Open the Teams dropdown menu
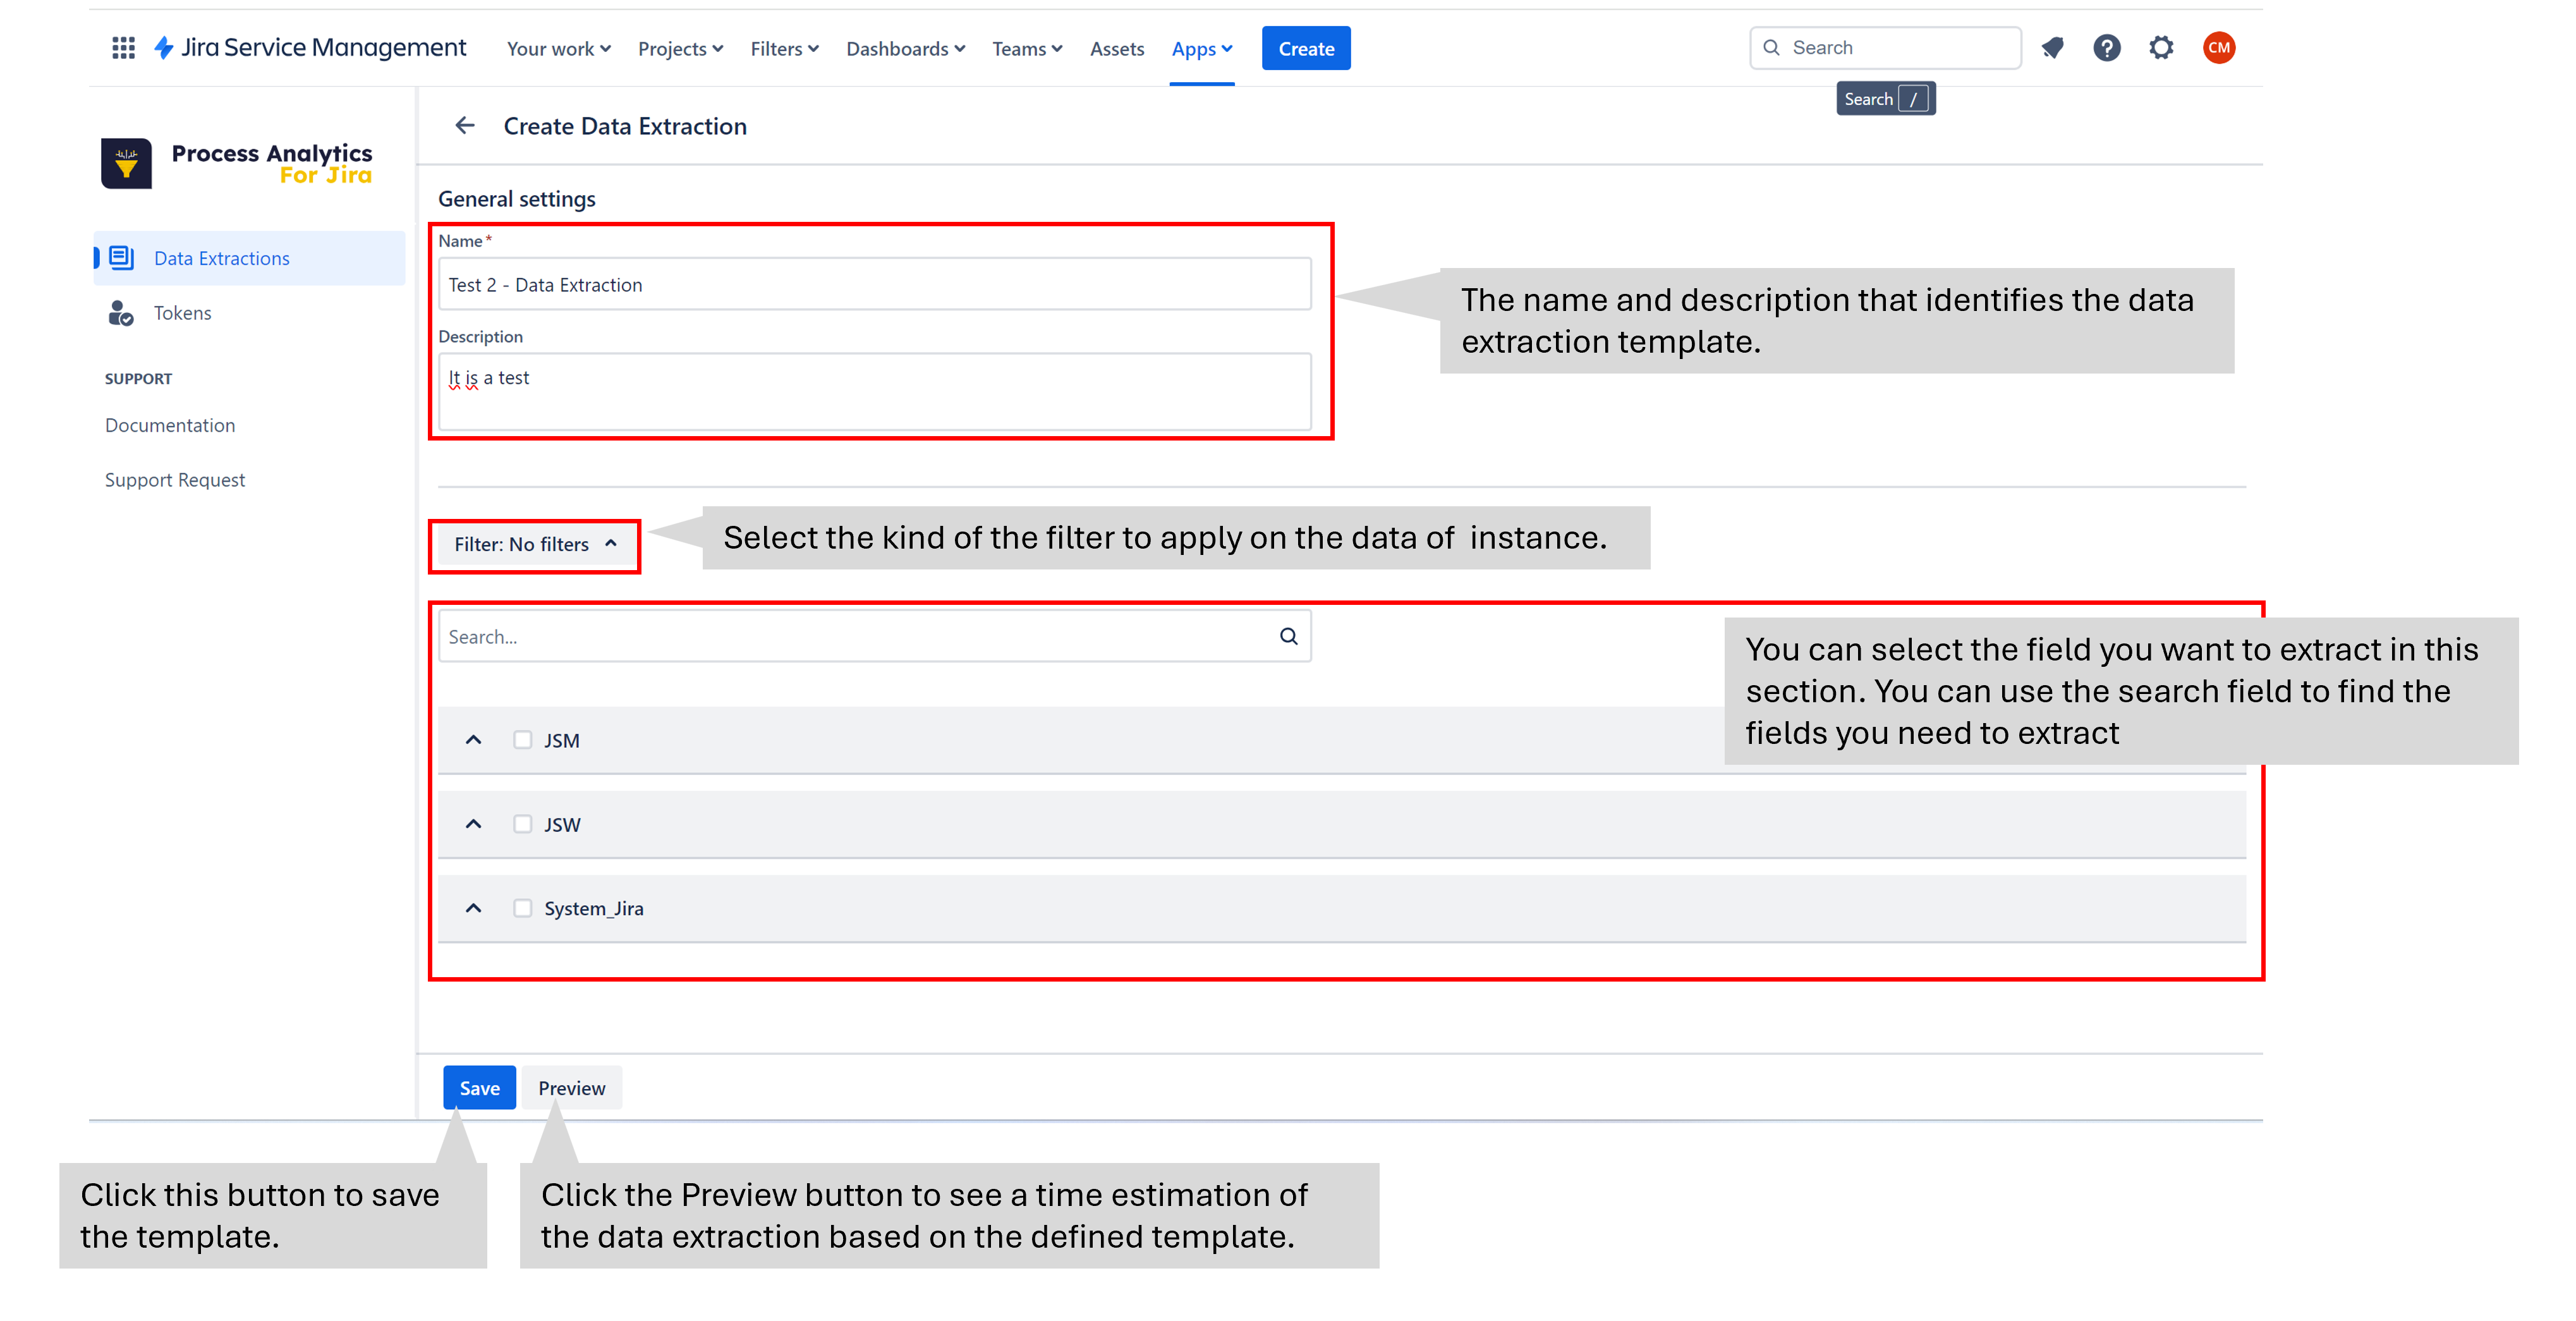The image size is (2576, 1321). click(1027, 49)
